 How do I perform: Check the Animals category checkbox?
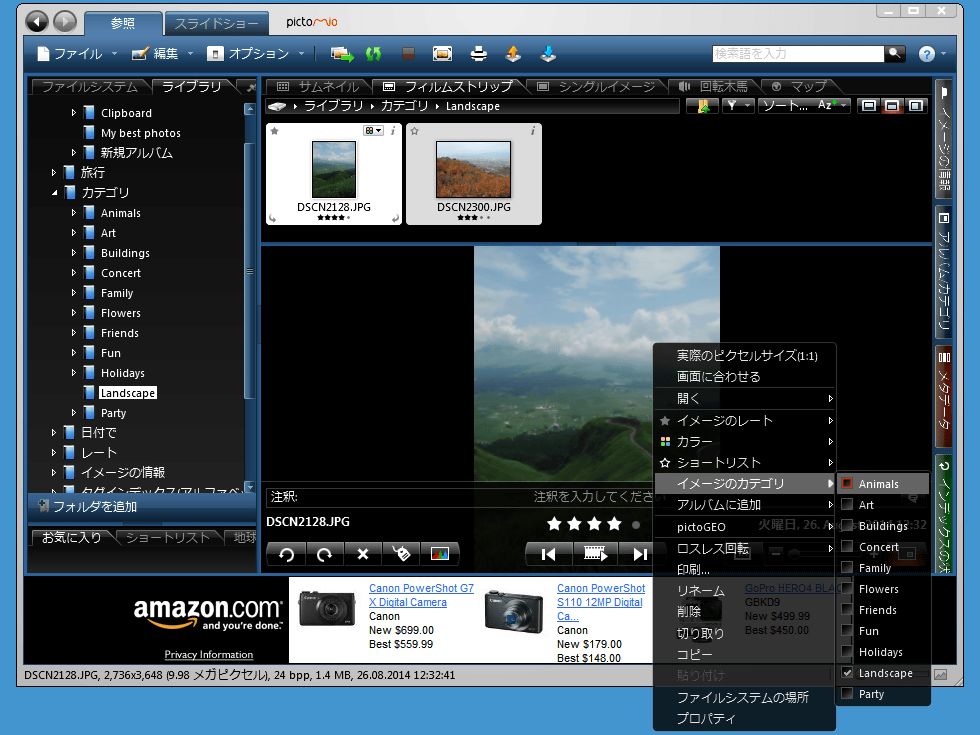(848, 483)
